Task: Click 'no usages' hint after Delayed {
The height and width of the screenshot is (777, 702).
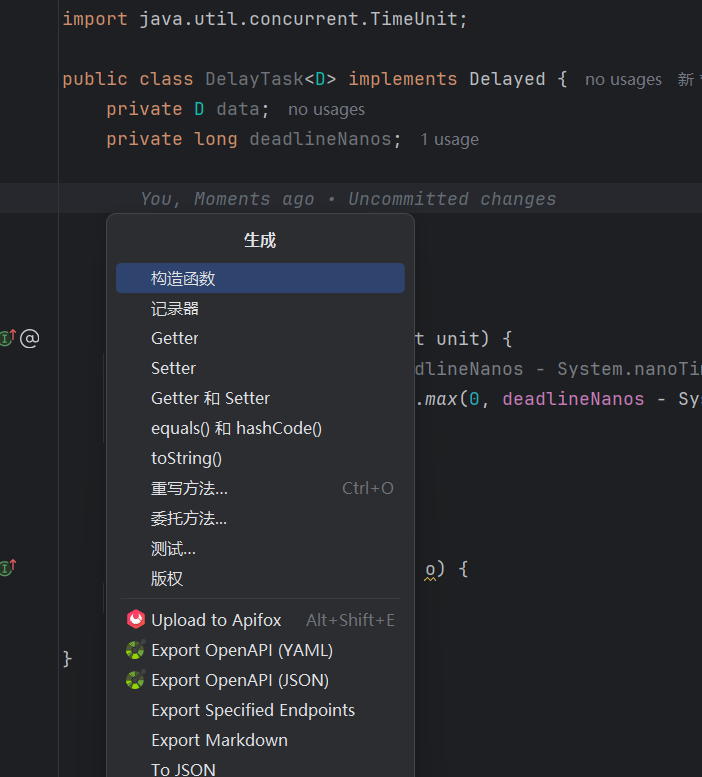Action: [x=623, y=79]
